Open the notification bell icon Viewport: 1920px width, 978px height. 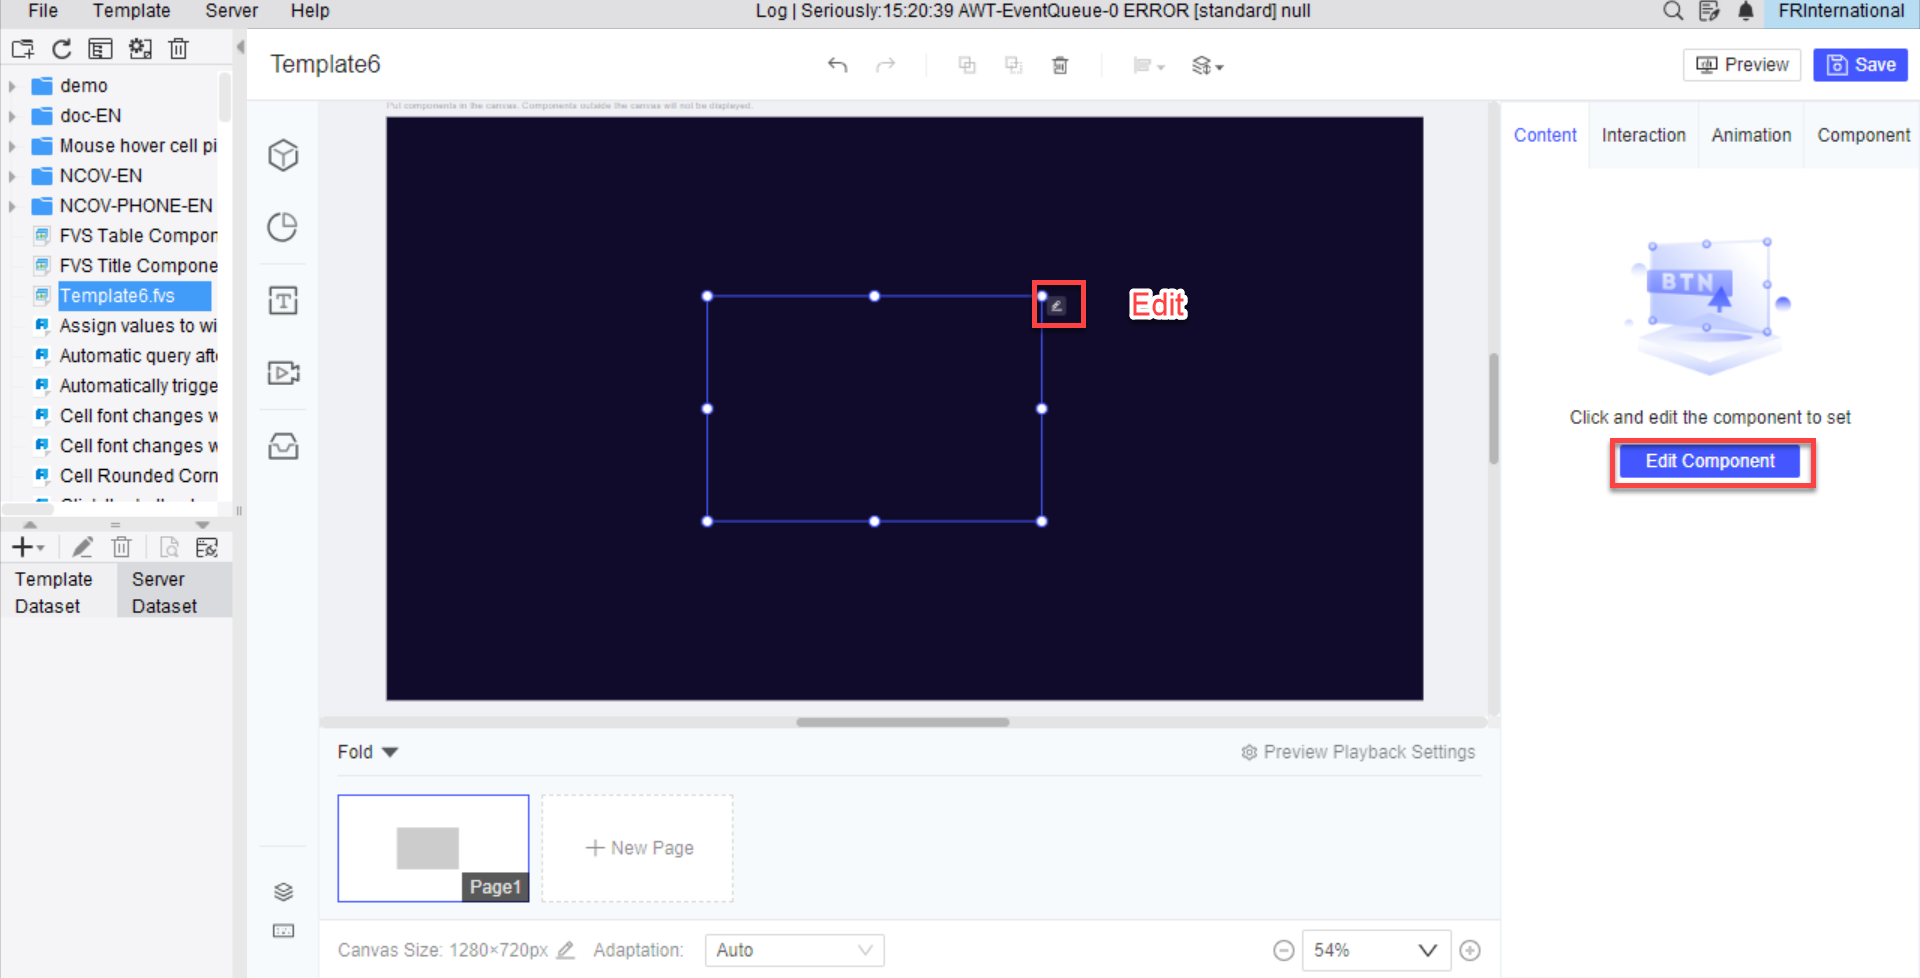[1745, 11]
